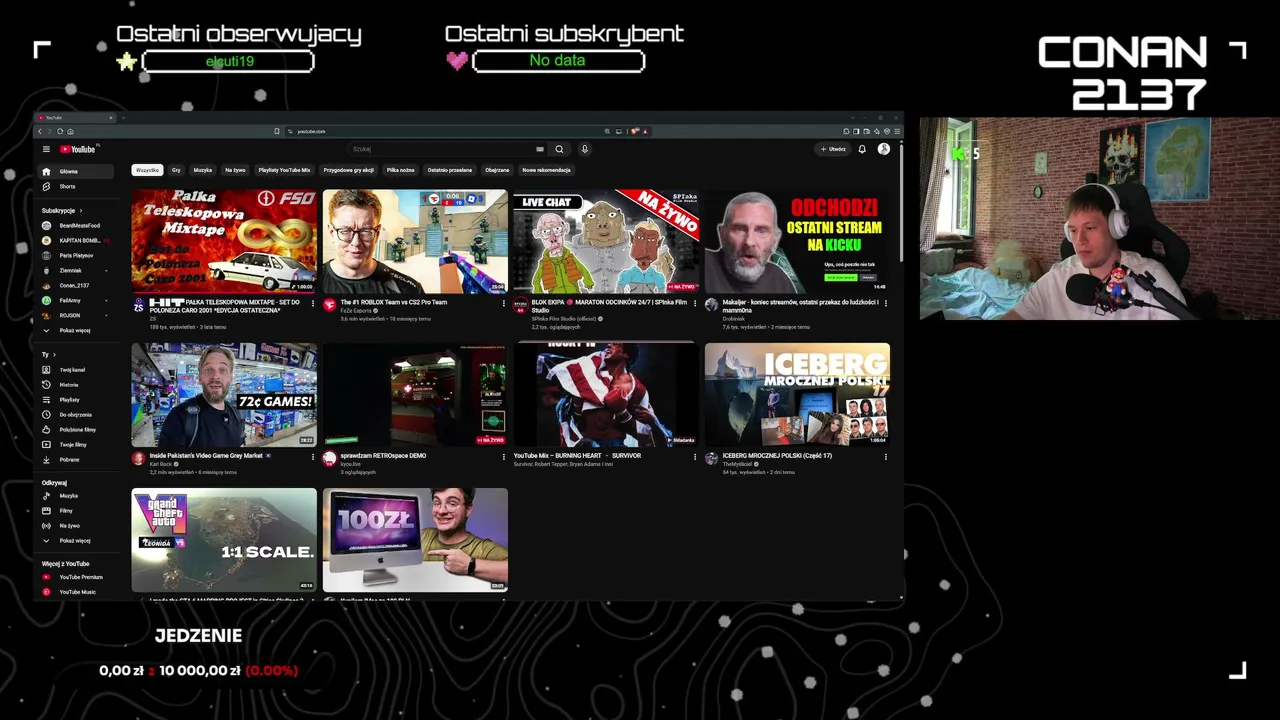
Task: Open Polubione filmy liked videos
Action: [x=77, y=430]
